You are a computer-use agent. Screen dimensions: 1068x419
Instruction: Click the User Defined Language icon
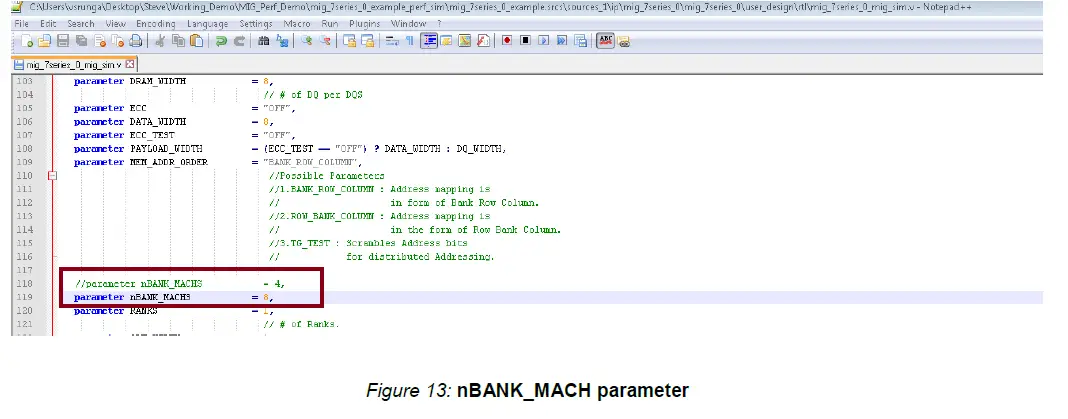[x=446, y=41]
